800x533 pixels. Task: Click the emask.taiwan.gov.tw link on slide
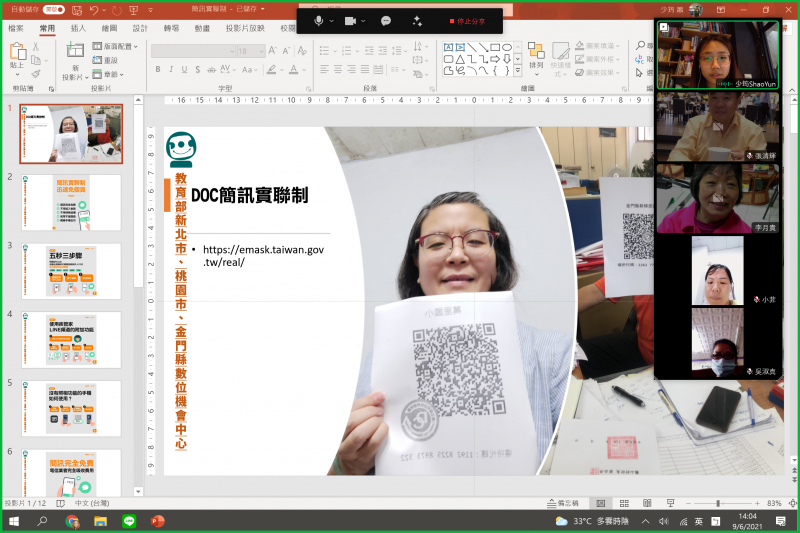click(263, 250)
